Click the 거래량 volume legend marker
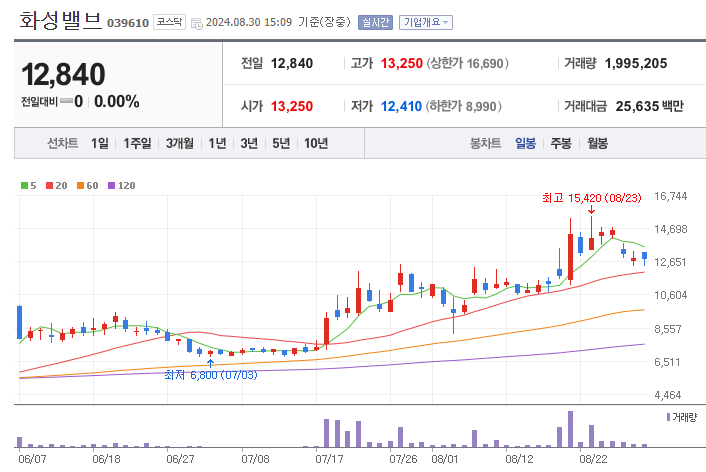This screenshot has width=706, height=472. coord(669,417)
